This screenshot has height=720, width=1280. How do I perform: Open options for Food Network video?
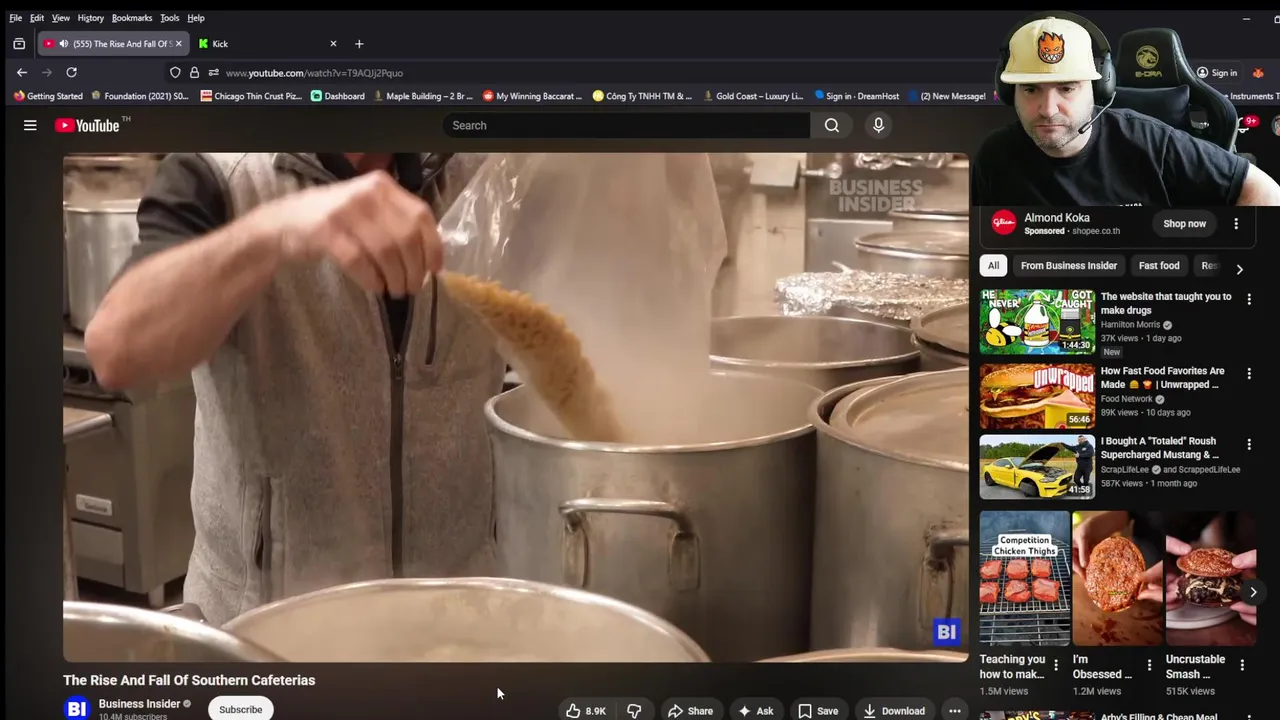[1248, 373]
